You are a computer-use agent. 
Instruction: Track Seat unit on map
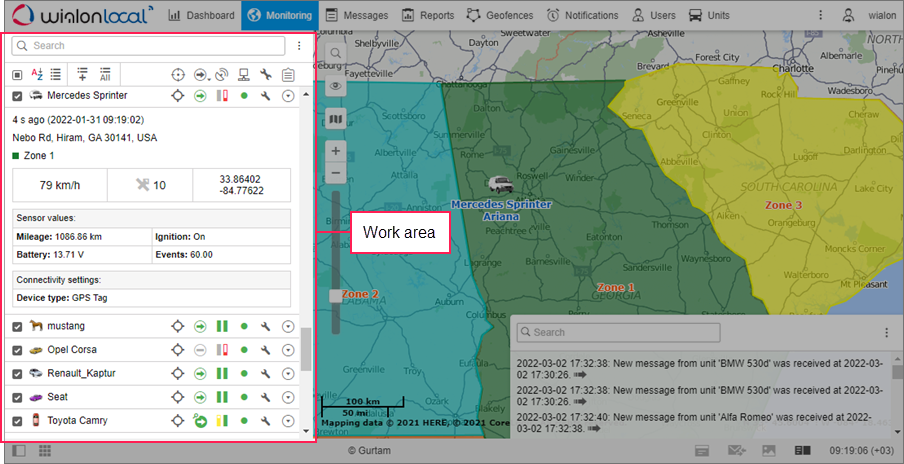(x=178, y=397)
